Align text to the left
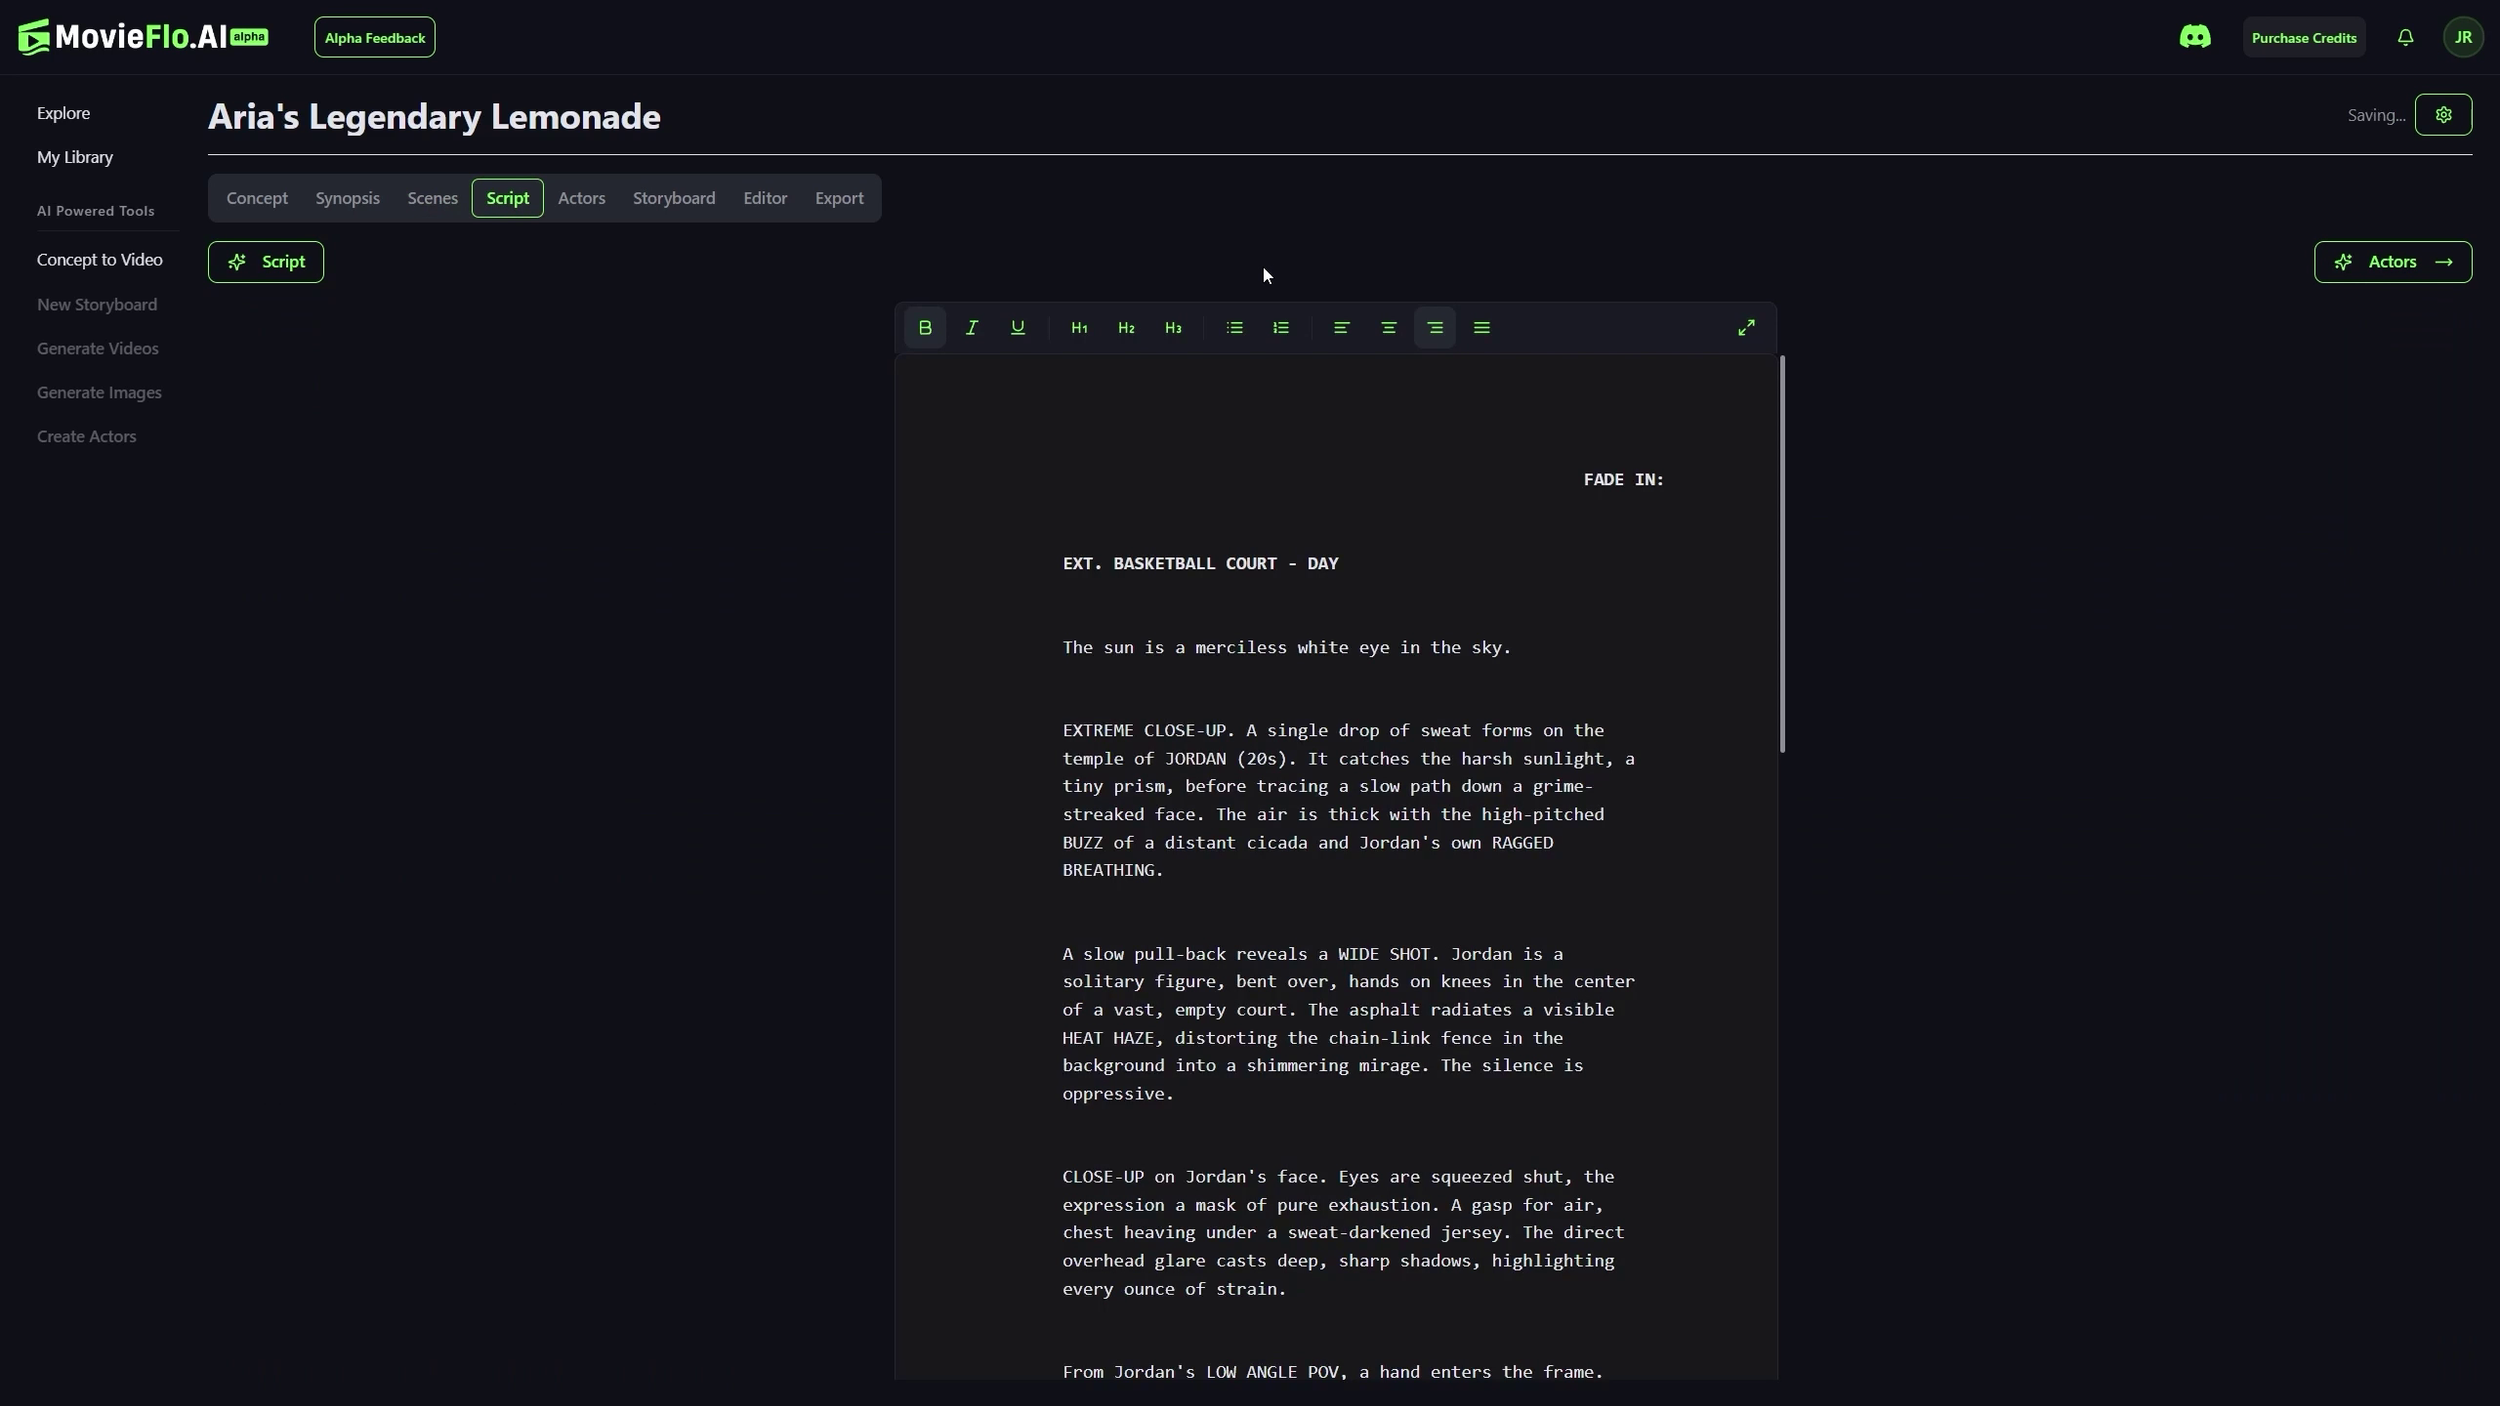This screenshot has height=1406, width=2500. click(1342, 328)
